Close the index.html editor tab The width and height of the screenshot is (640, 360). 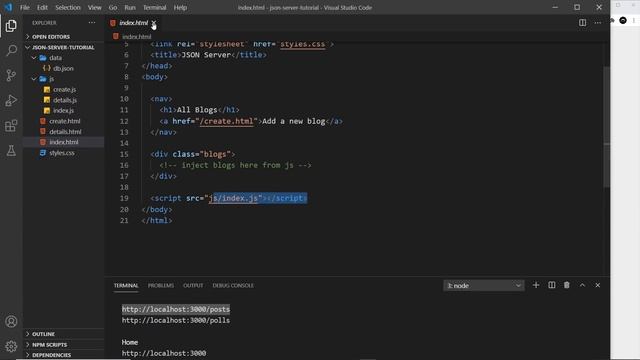click(154, 23)
